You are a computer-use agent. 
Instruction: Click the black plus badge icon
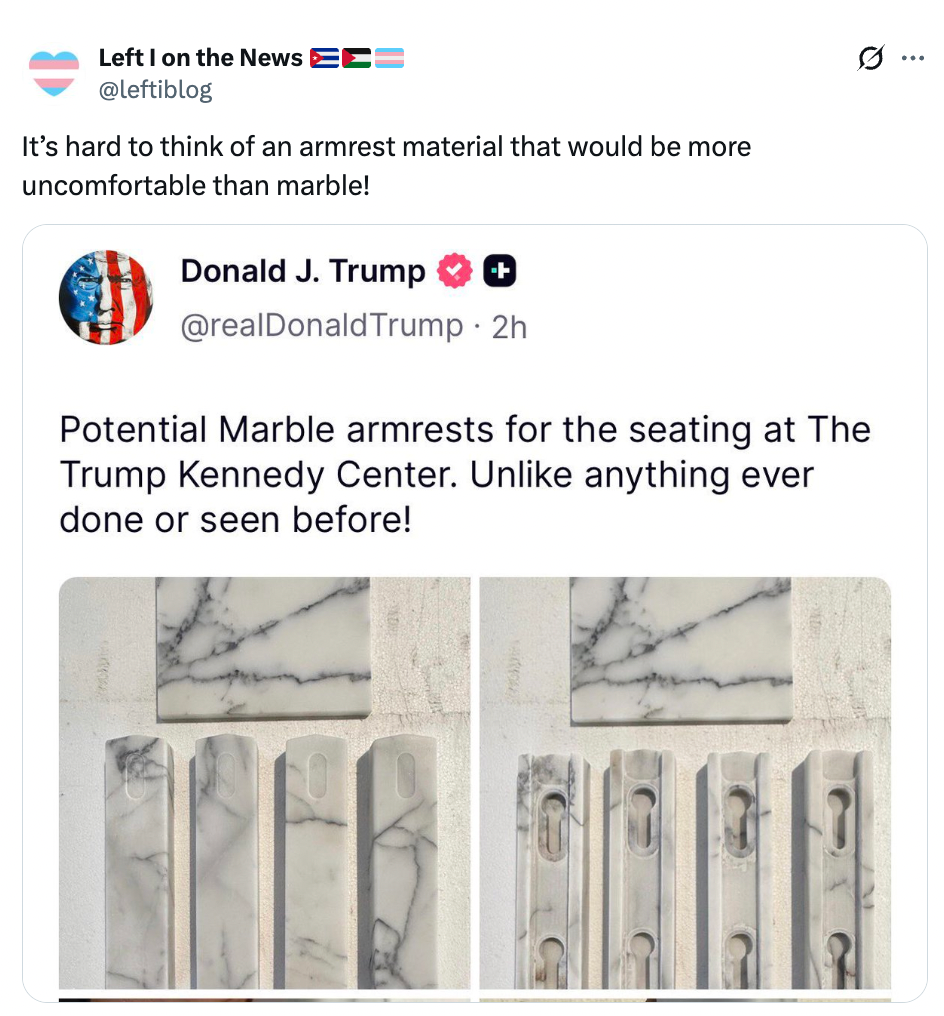(x=499, y=271)
